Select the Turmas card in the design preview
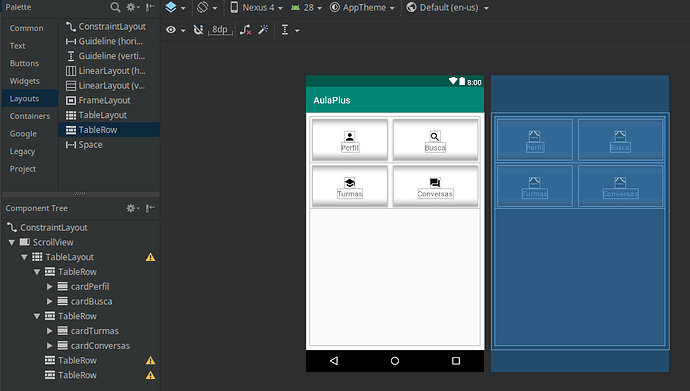 coord(350,186)
